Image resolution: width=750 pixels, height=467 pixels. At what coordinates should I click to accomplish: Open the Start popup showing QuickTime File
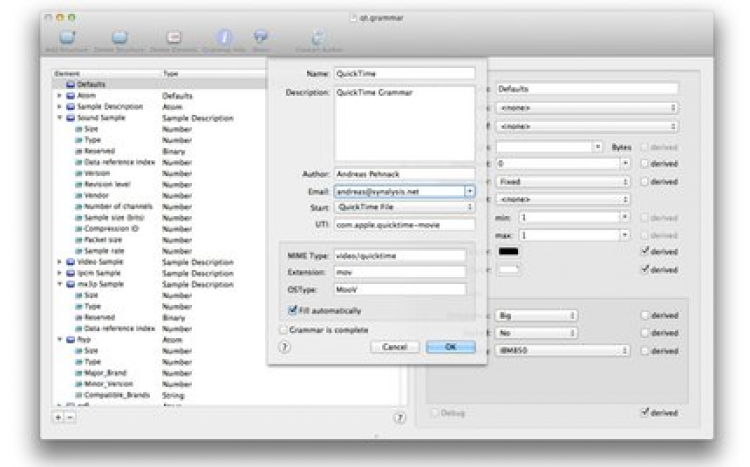click(x=404, y=207)
